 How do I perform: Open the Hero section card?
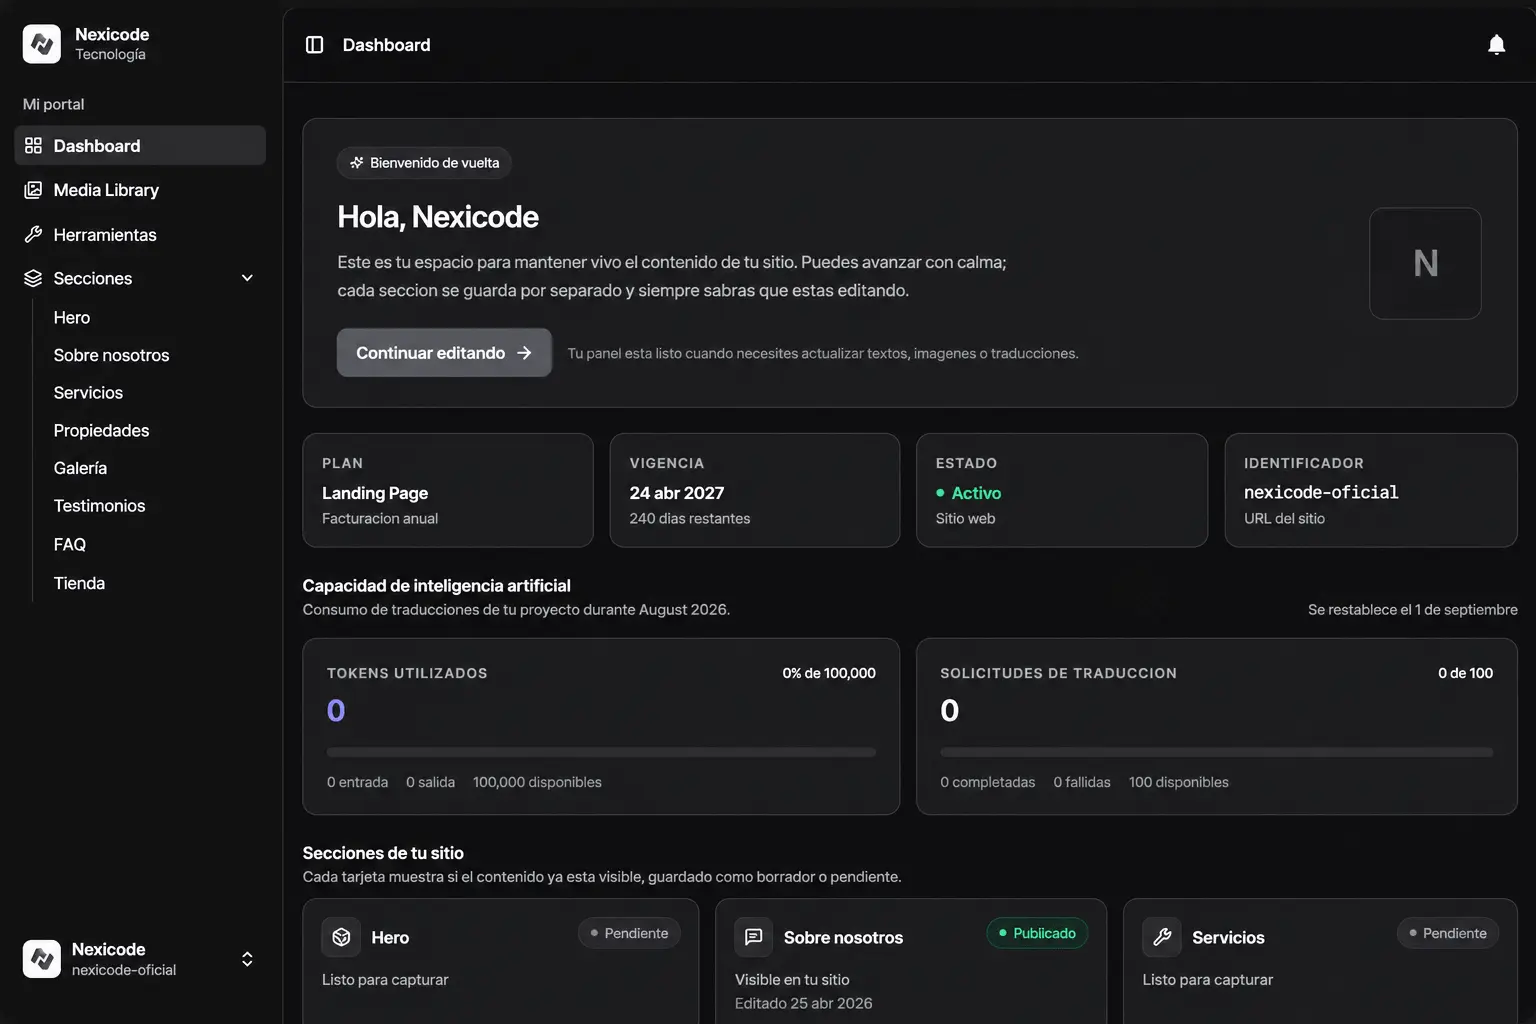501,961
